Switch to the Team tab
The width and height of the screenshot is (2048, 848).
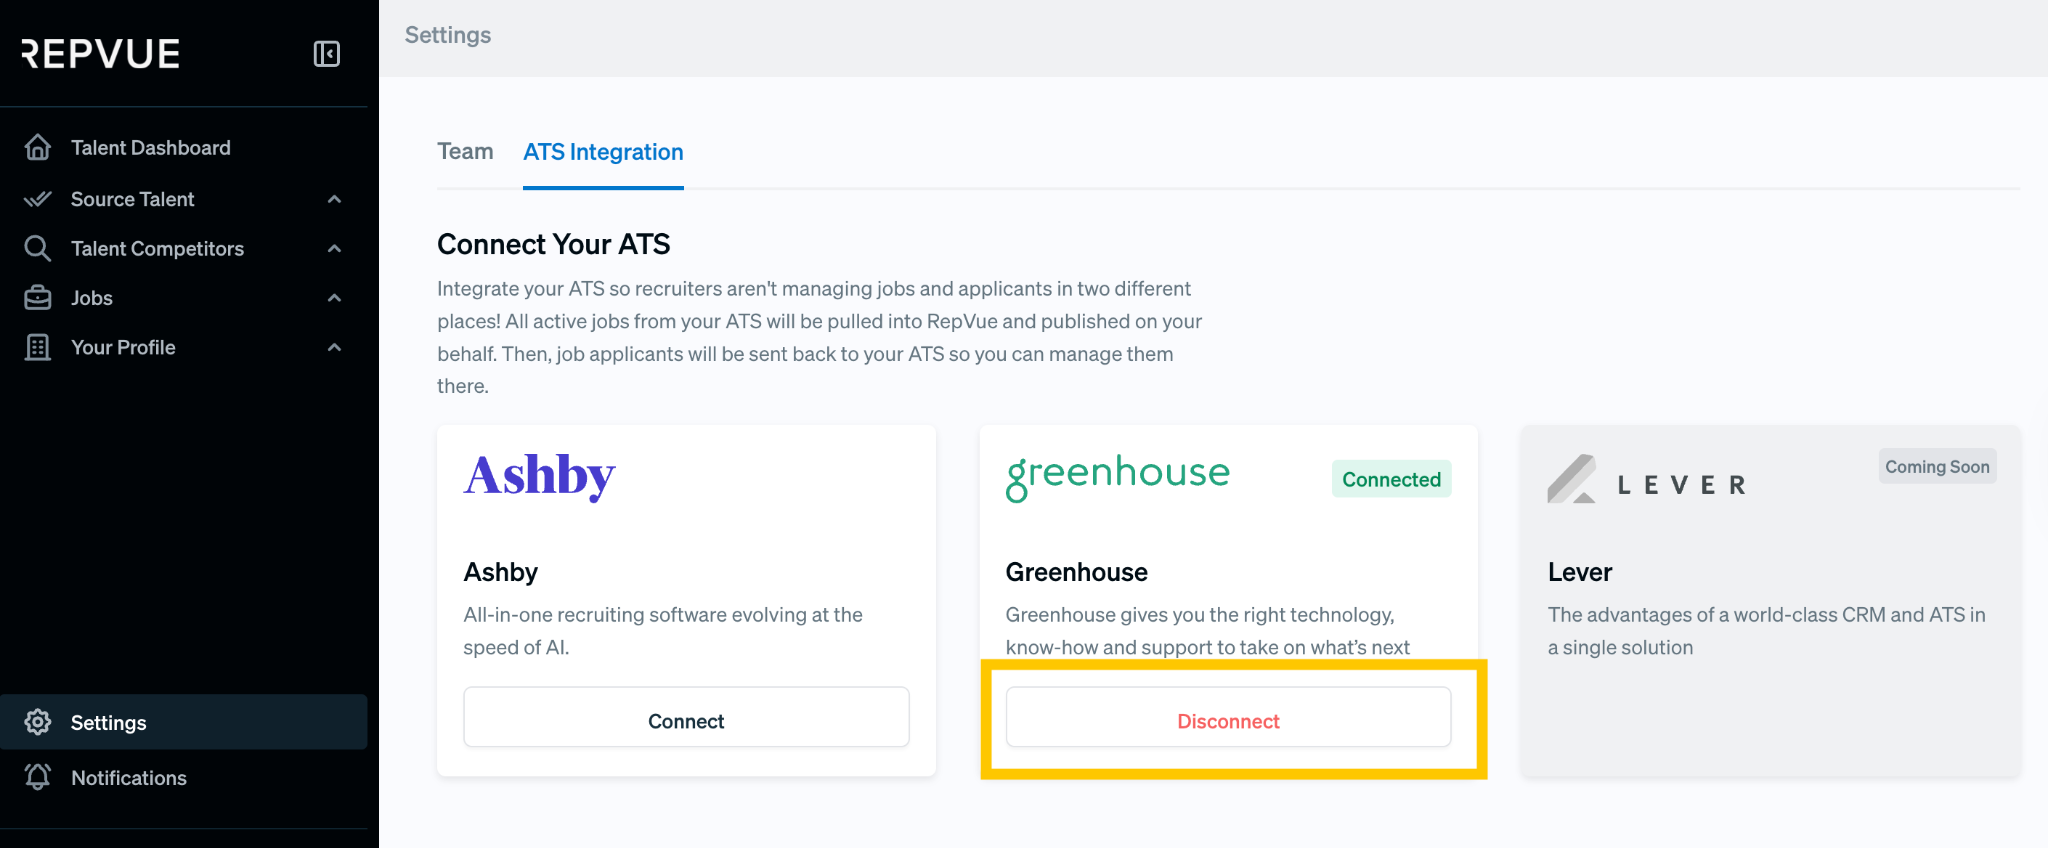[465, 151]
